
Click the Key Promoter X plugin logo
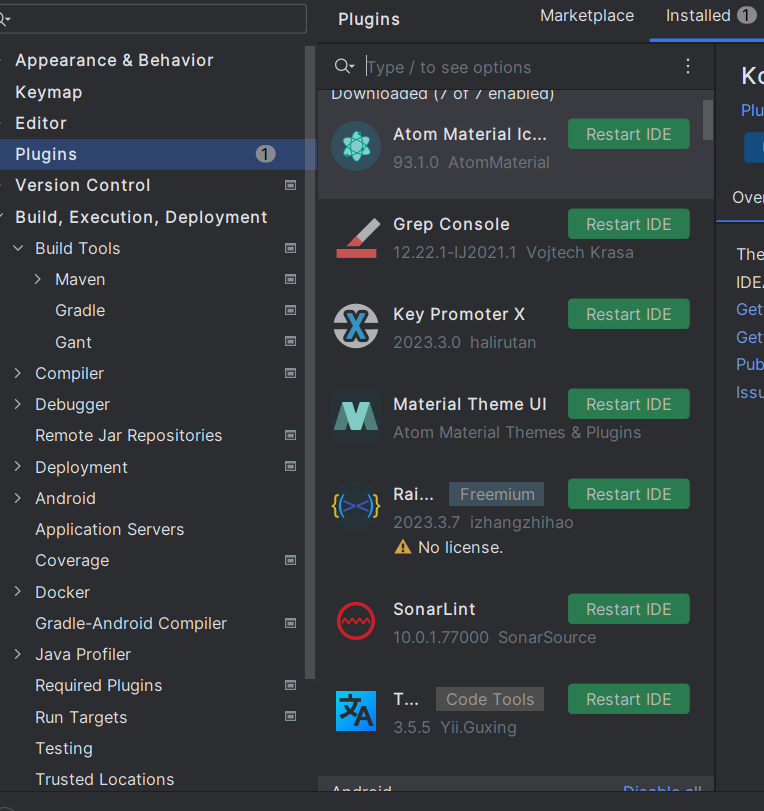pyautogui.click(x=356, y=326)
